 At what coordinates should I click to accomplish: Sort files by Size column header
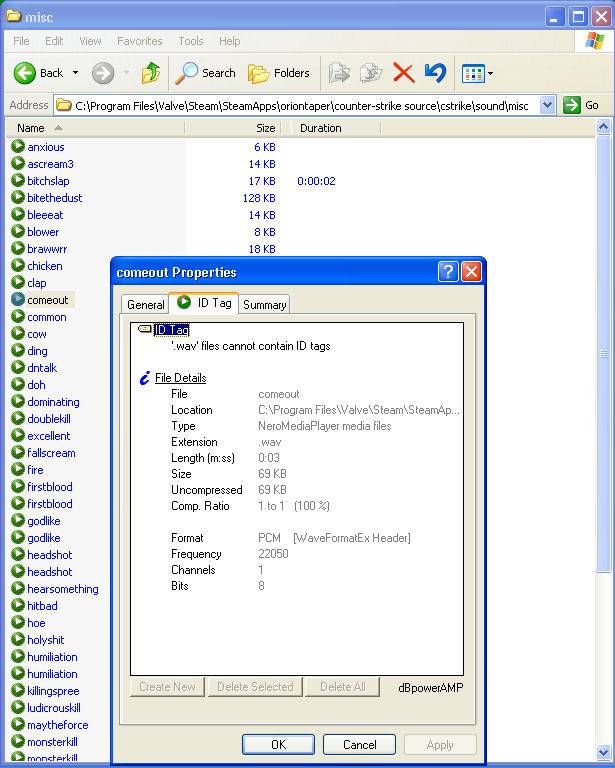[x=265, y=128]
